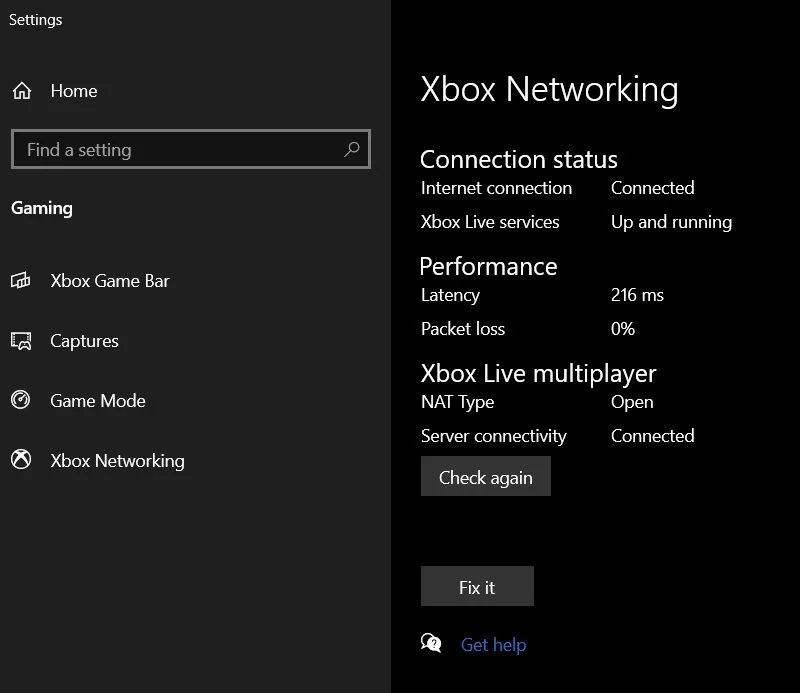Open the Get help link
The width and height of the screenshot is (800, 693).
[x=493, y=645]
